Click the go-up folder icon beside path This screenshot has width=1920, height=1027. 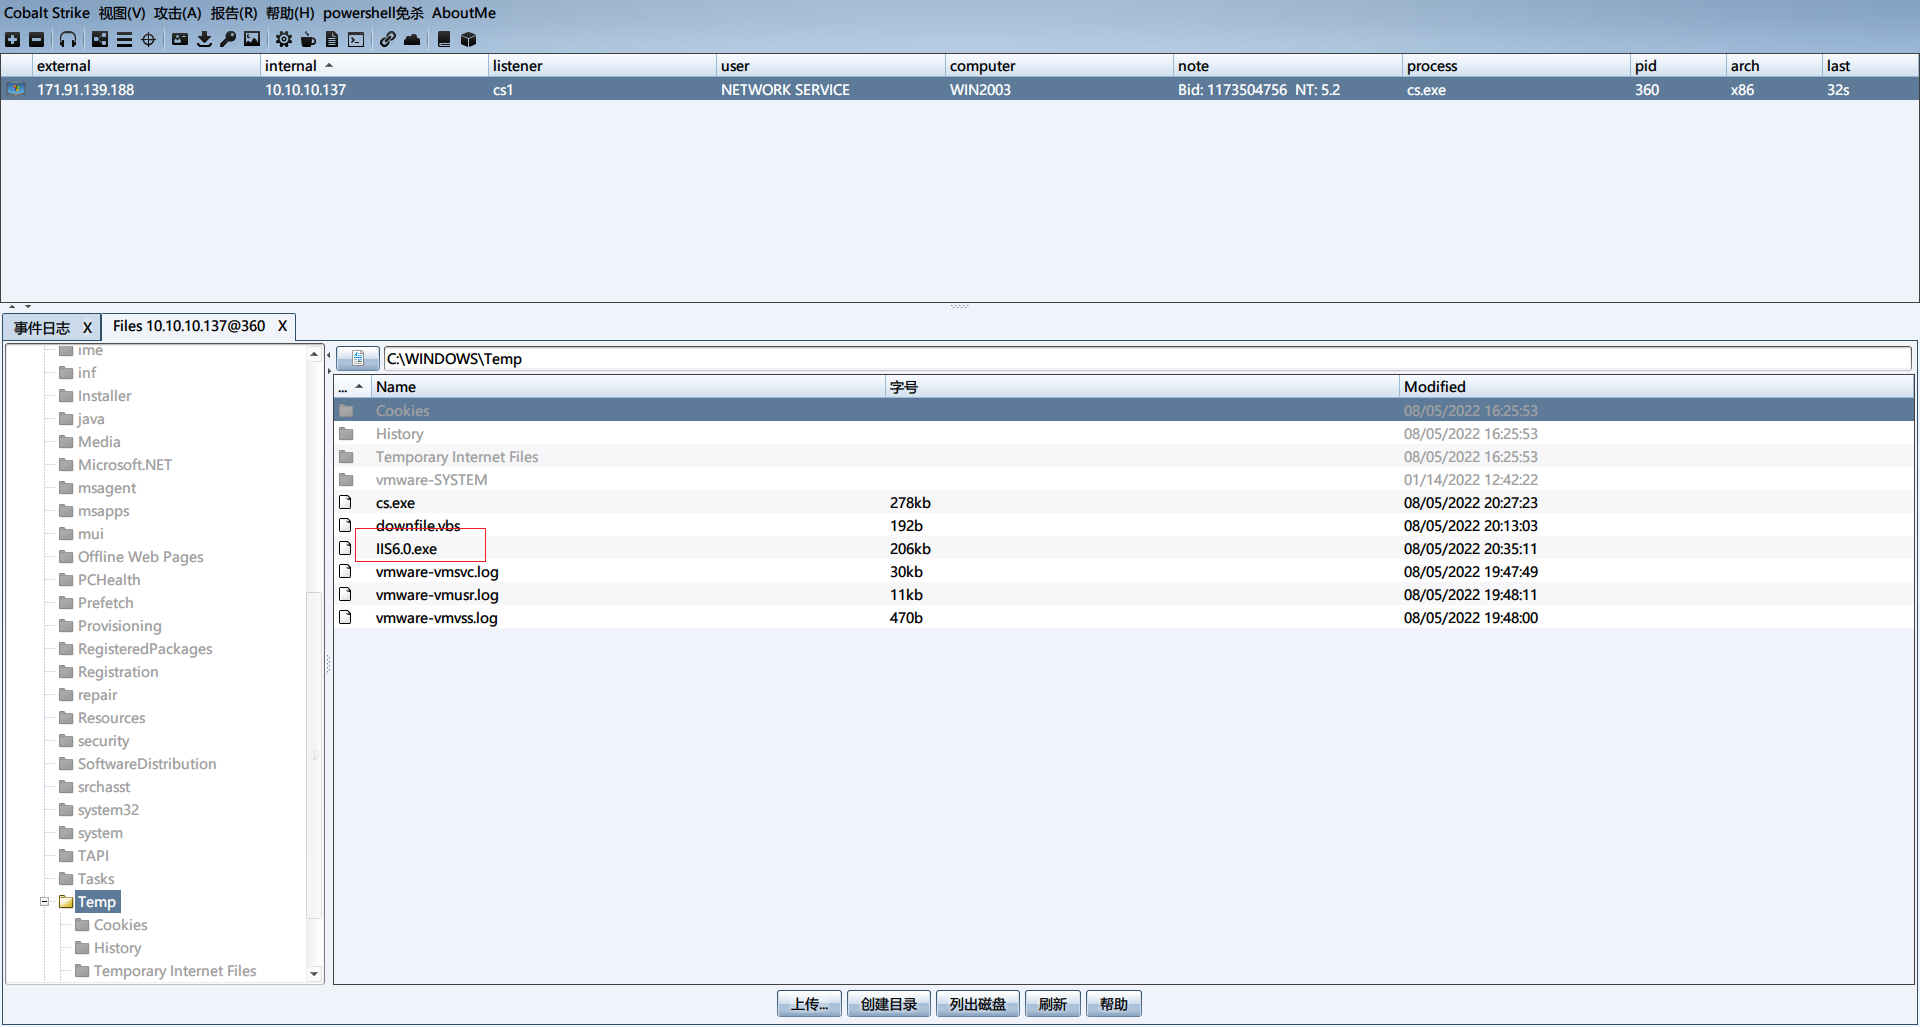pyautogui.click(x=358, y=358)
